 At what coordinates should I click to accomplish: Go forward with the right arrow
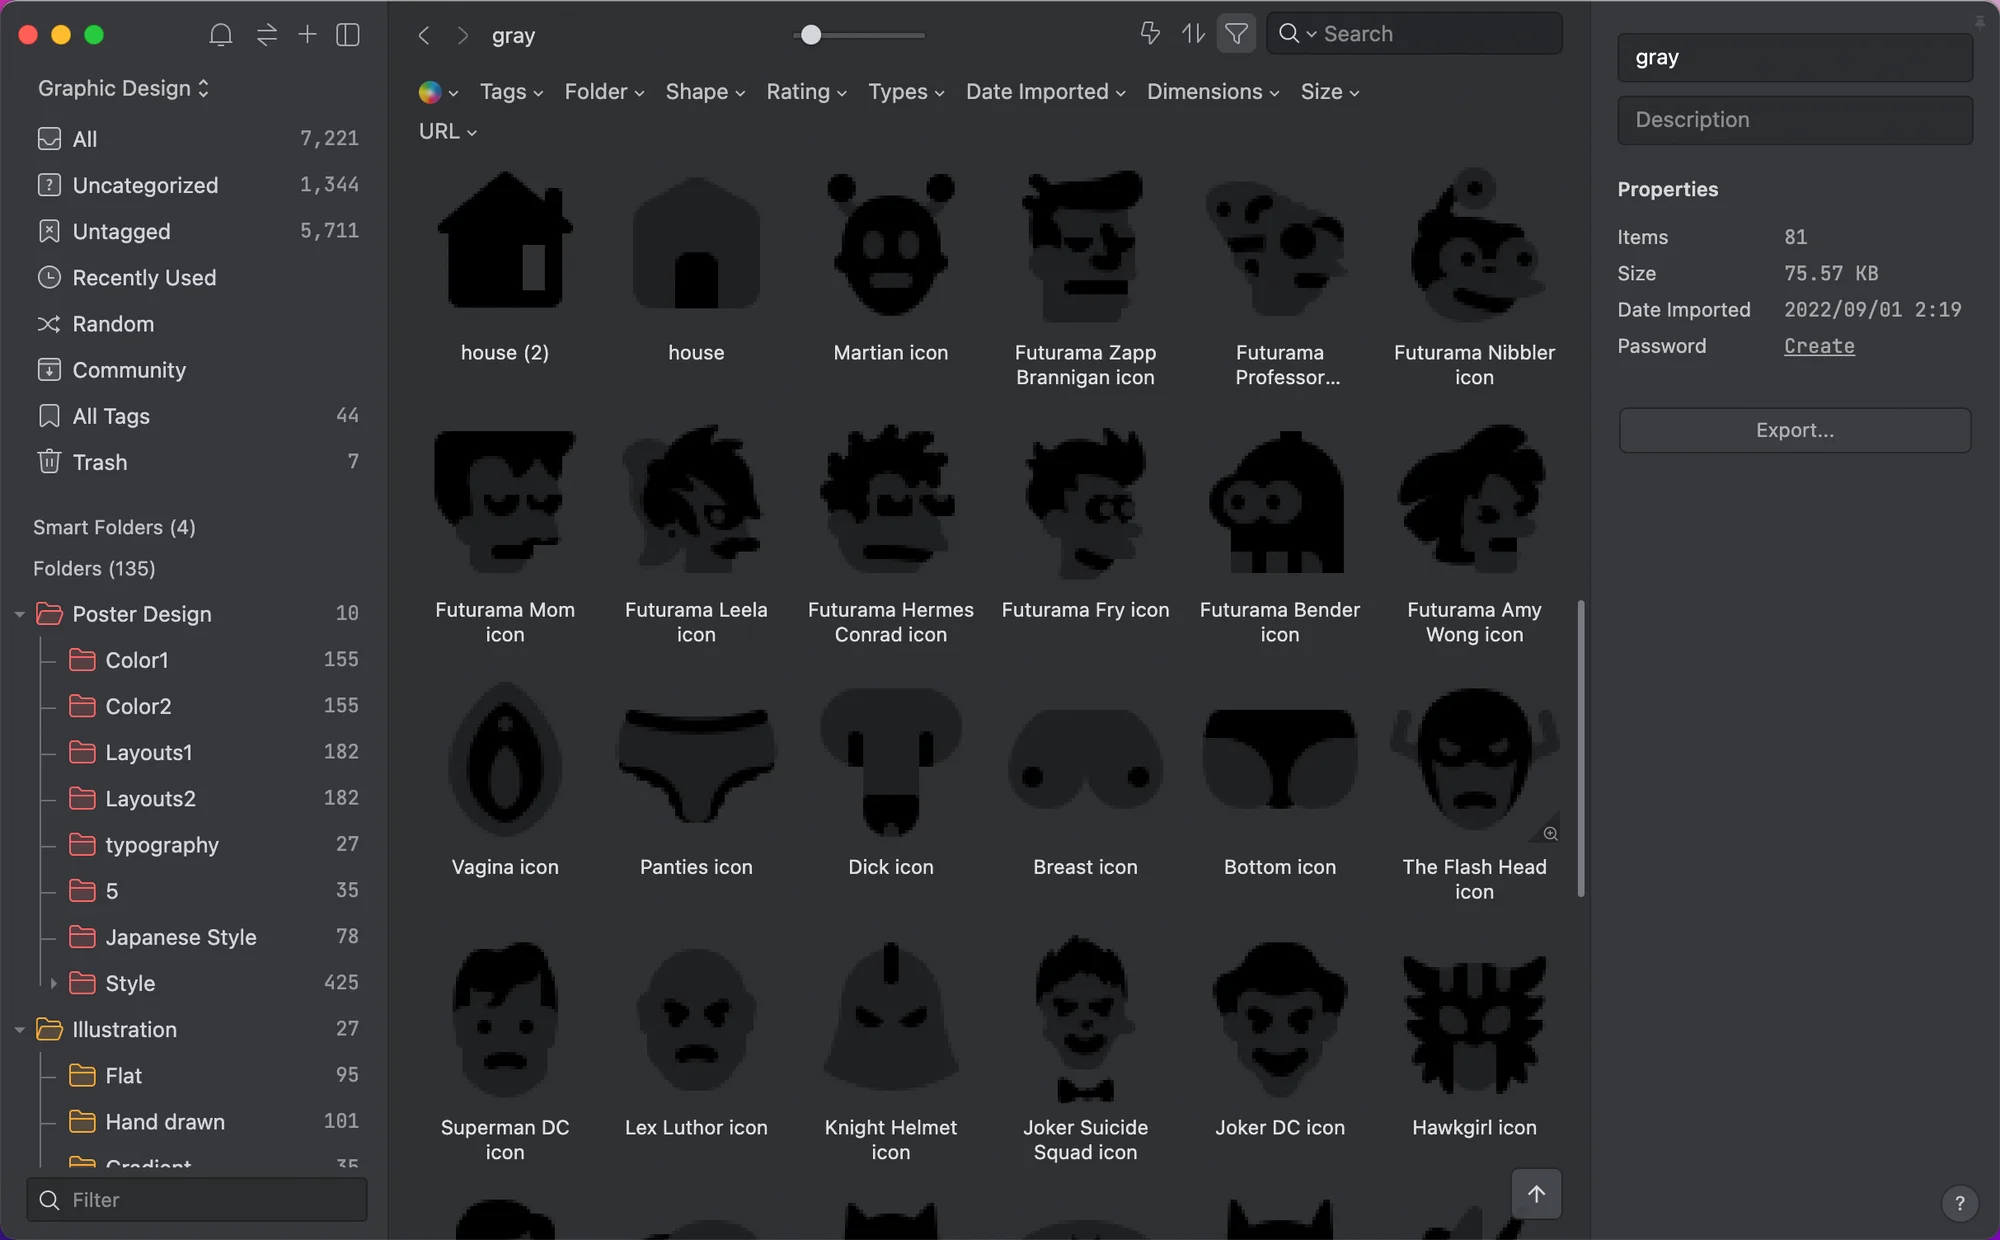tap(462, 35)
